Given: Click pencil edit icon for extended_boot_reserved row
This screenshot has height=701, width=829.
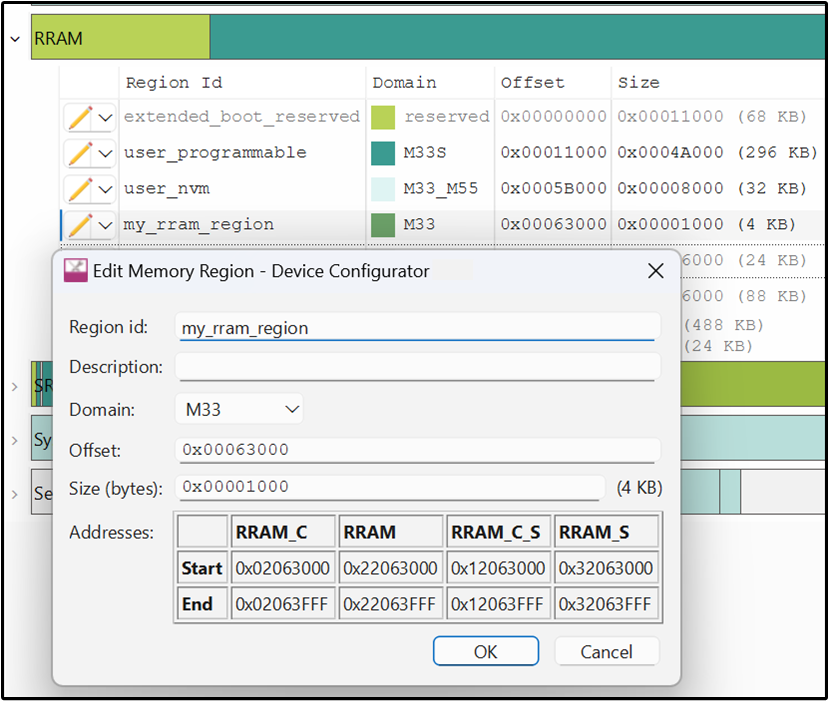Looking at the screenshot, I should pyautogui.click(x=80, y=117).
